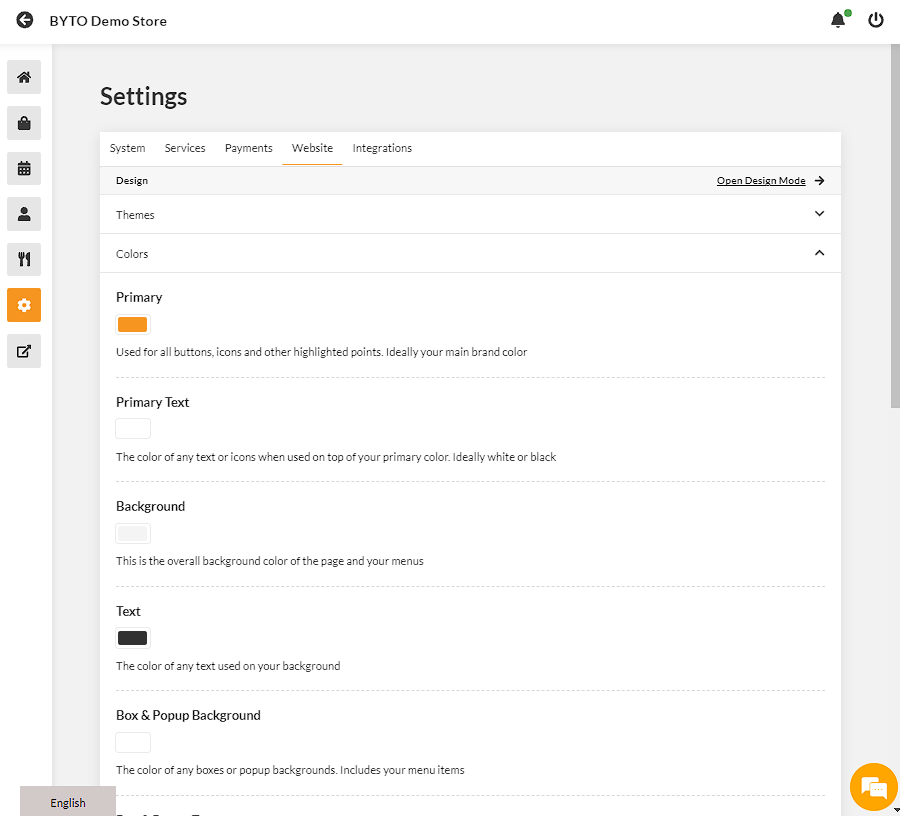Open the notifications bell
The width and height of the screenshot is (900, 816).
point(838,21)
